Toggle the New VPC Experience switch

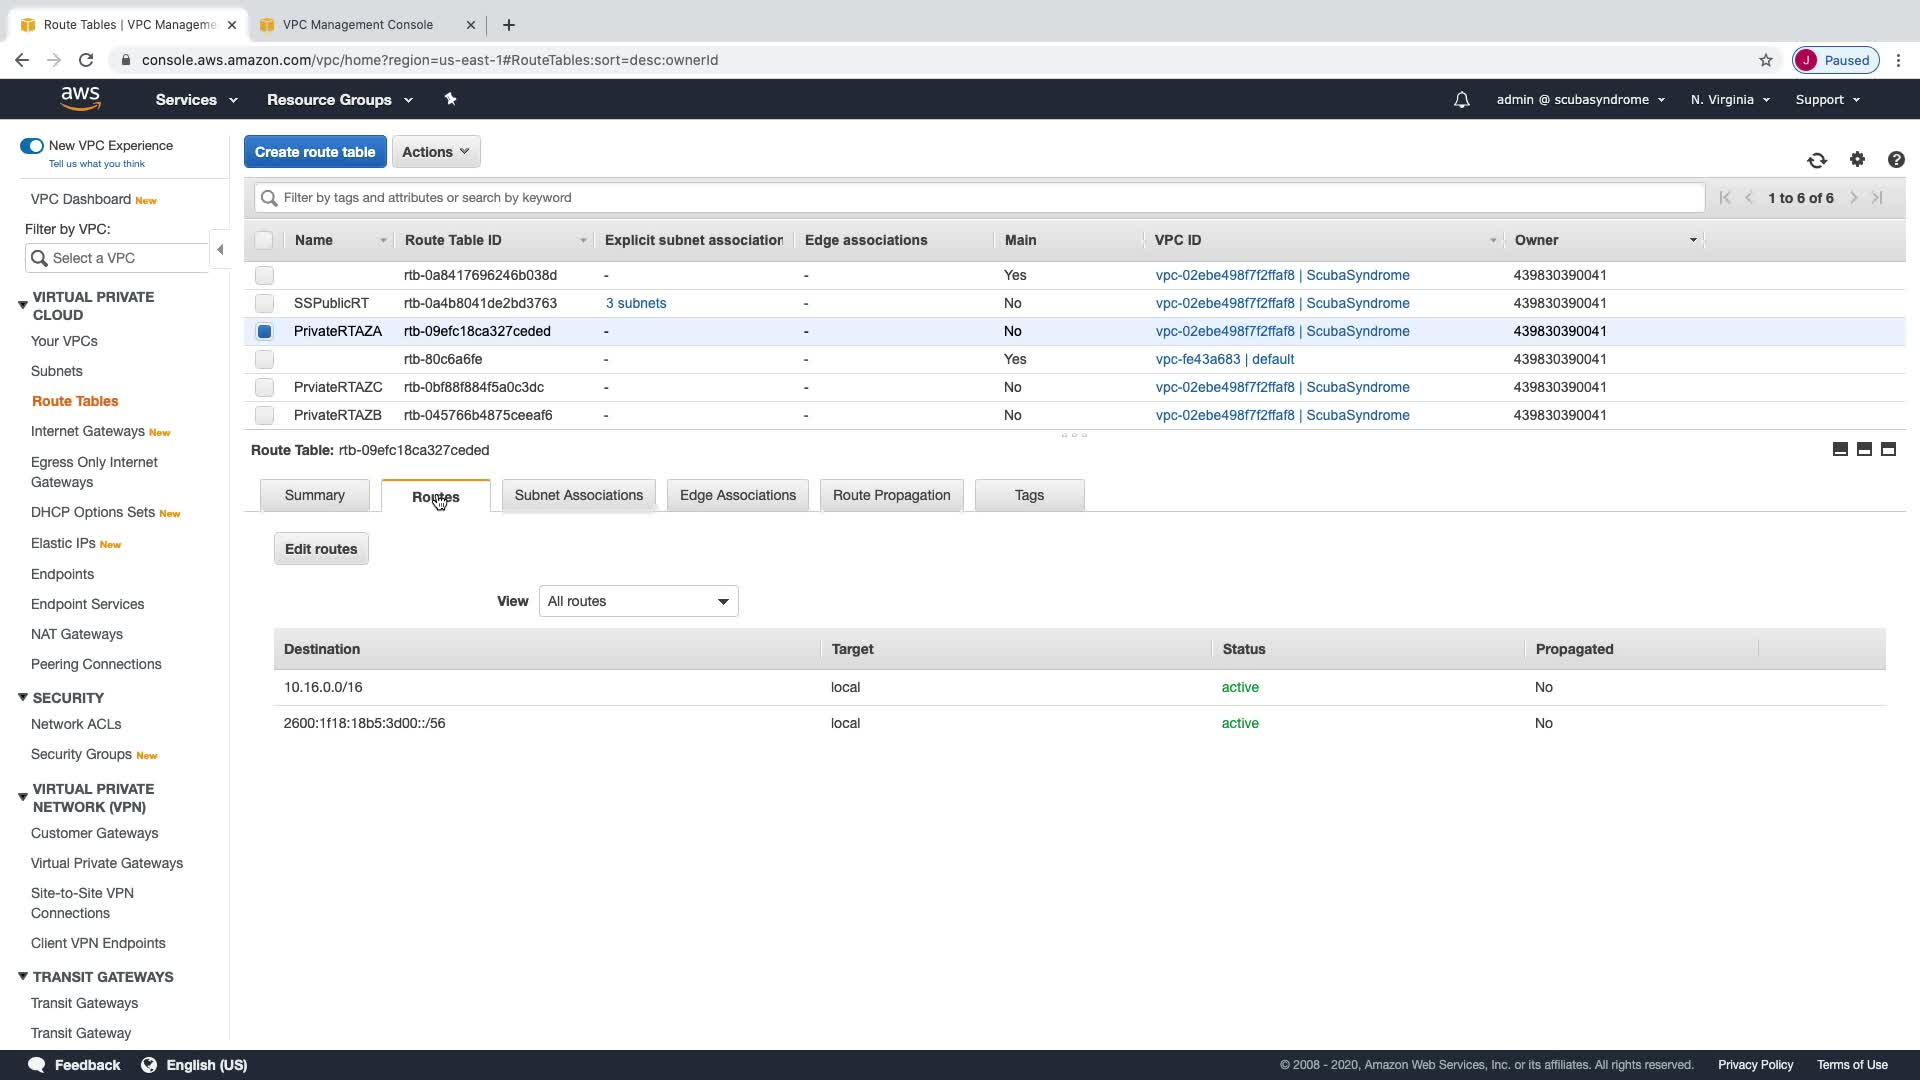coord(31,146)
